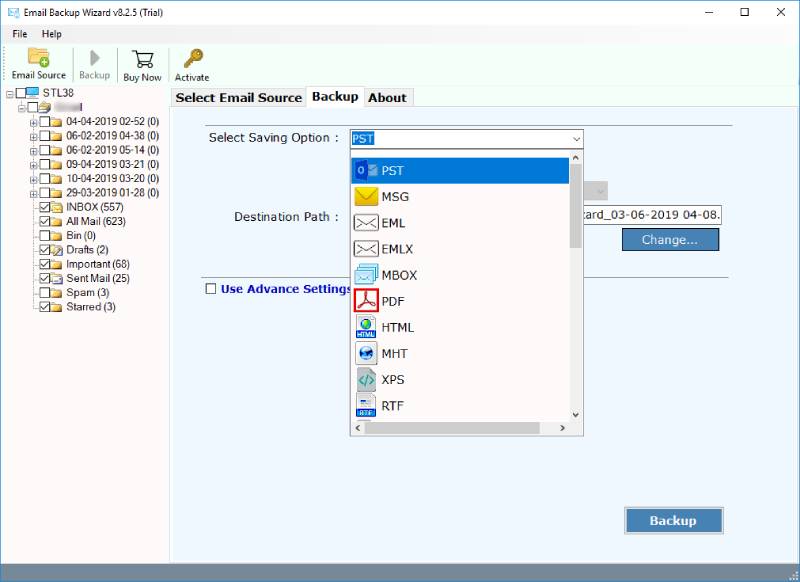This screenshot has height=582, width=800.
Task: Click the Activate key icon
Action: tap(193, 59)
